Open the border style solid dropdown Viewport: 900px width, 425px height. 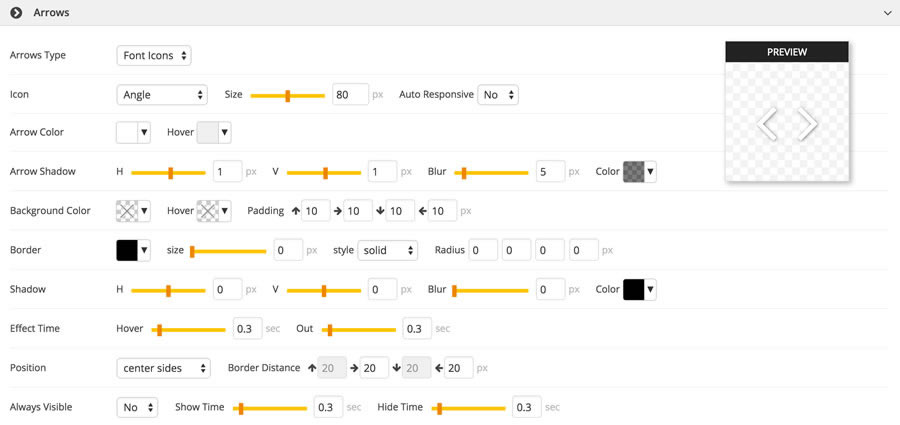[387, 250]
